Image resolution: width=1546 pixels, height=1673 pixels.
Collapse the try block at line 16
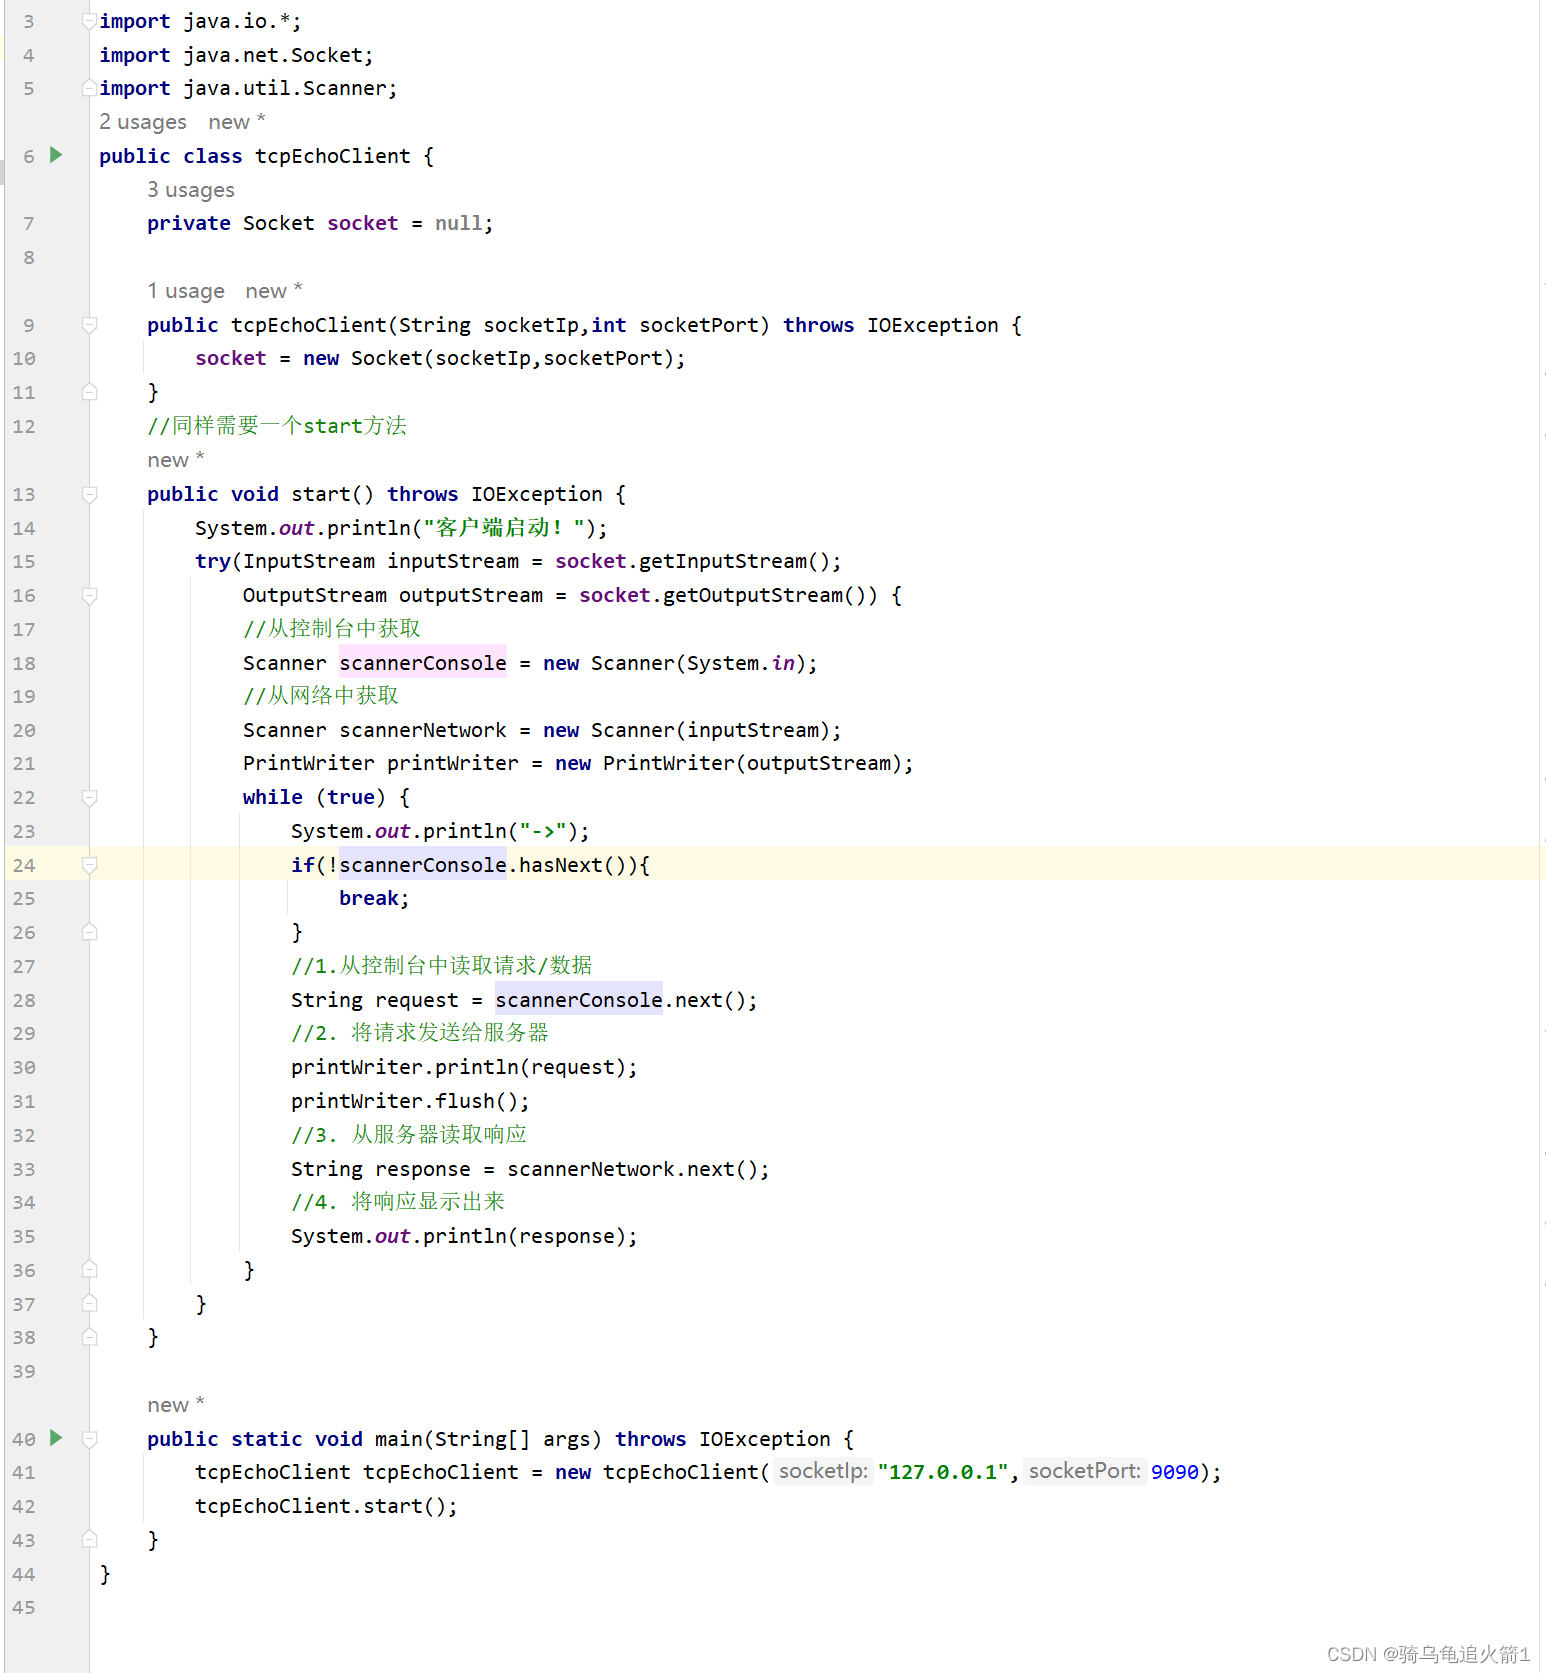pyautogui.click(x=89, y=595)
